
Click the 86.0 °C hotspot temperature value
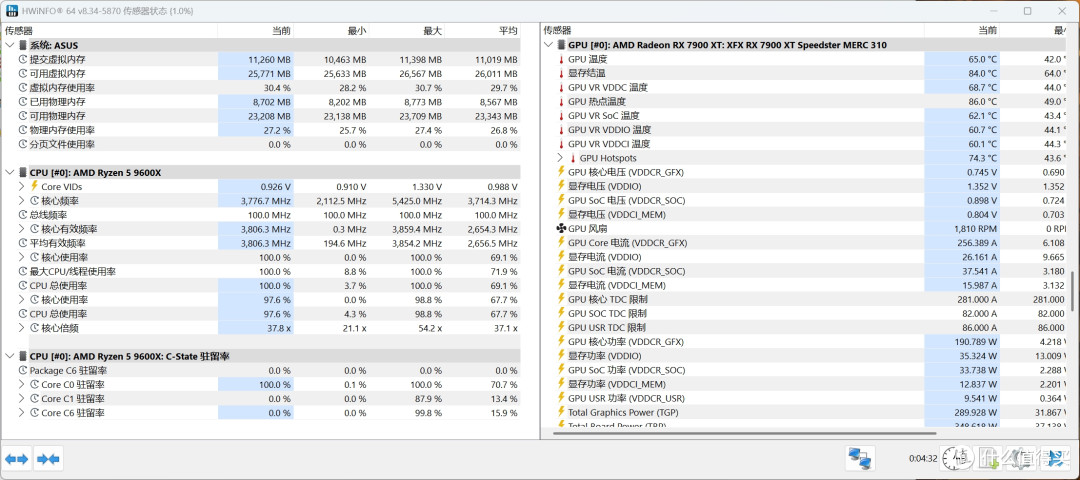tap(983, 101)
